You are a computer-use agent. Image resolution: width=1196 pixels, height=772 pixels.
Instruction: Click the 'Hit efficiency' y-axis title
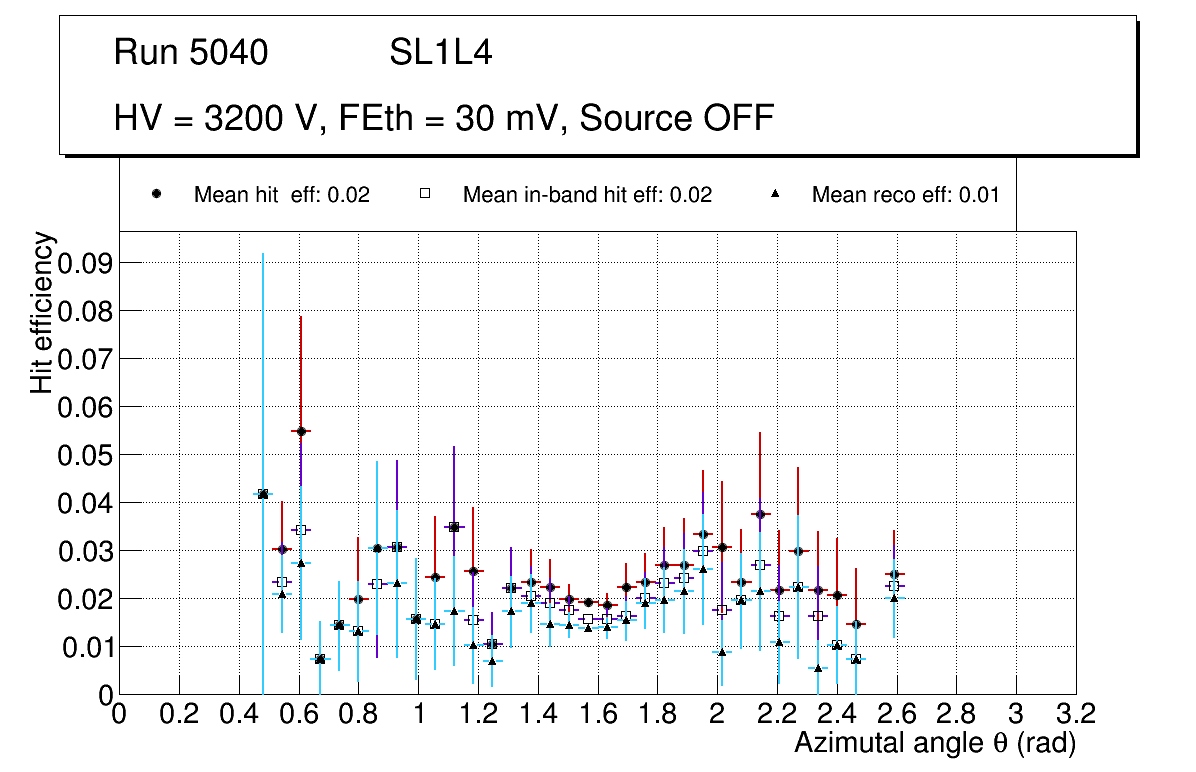pyautogui.click(x=42, y=312)
